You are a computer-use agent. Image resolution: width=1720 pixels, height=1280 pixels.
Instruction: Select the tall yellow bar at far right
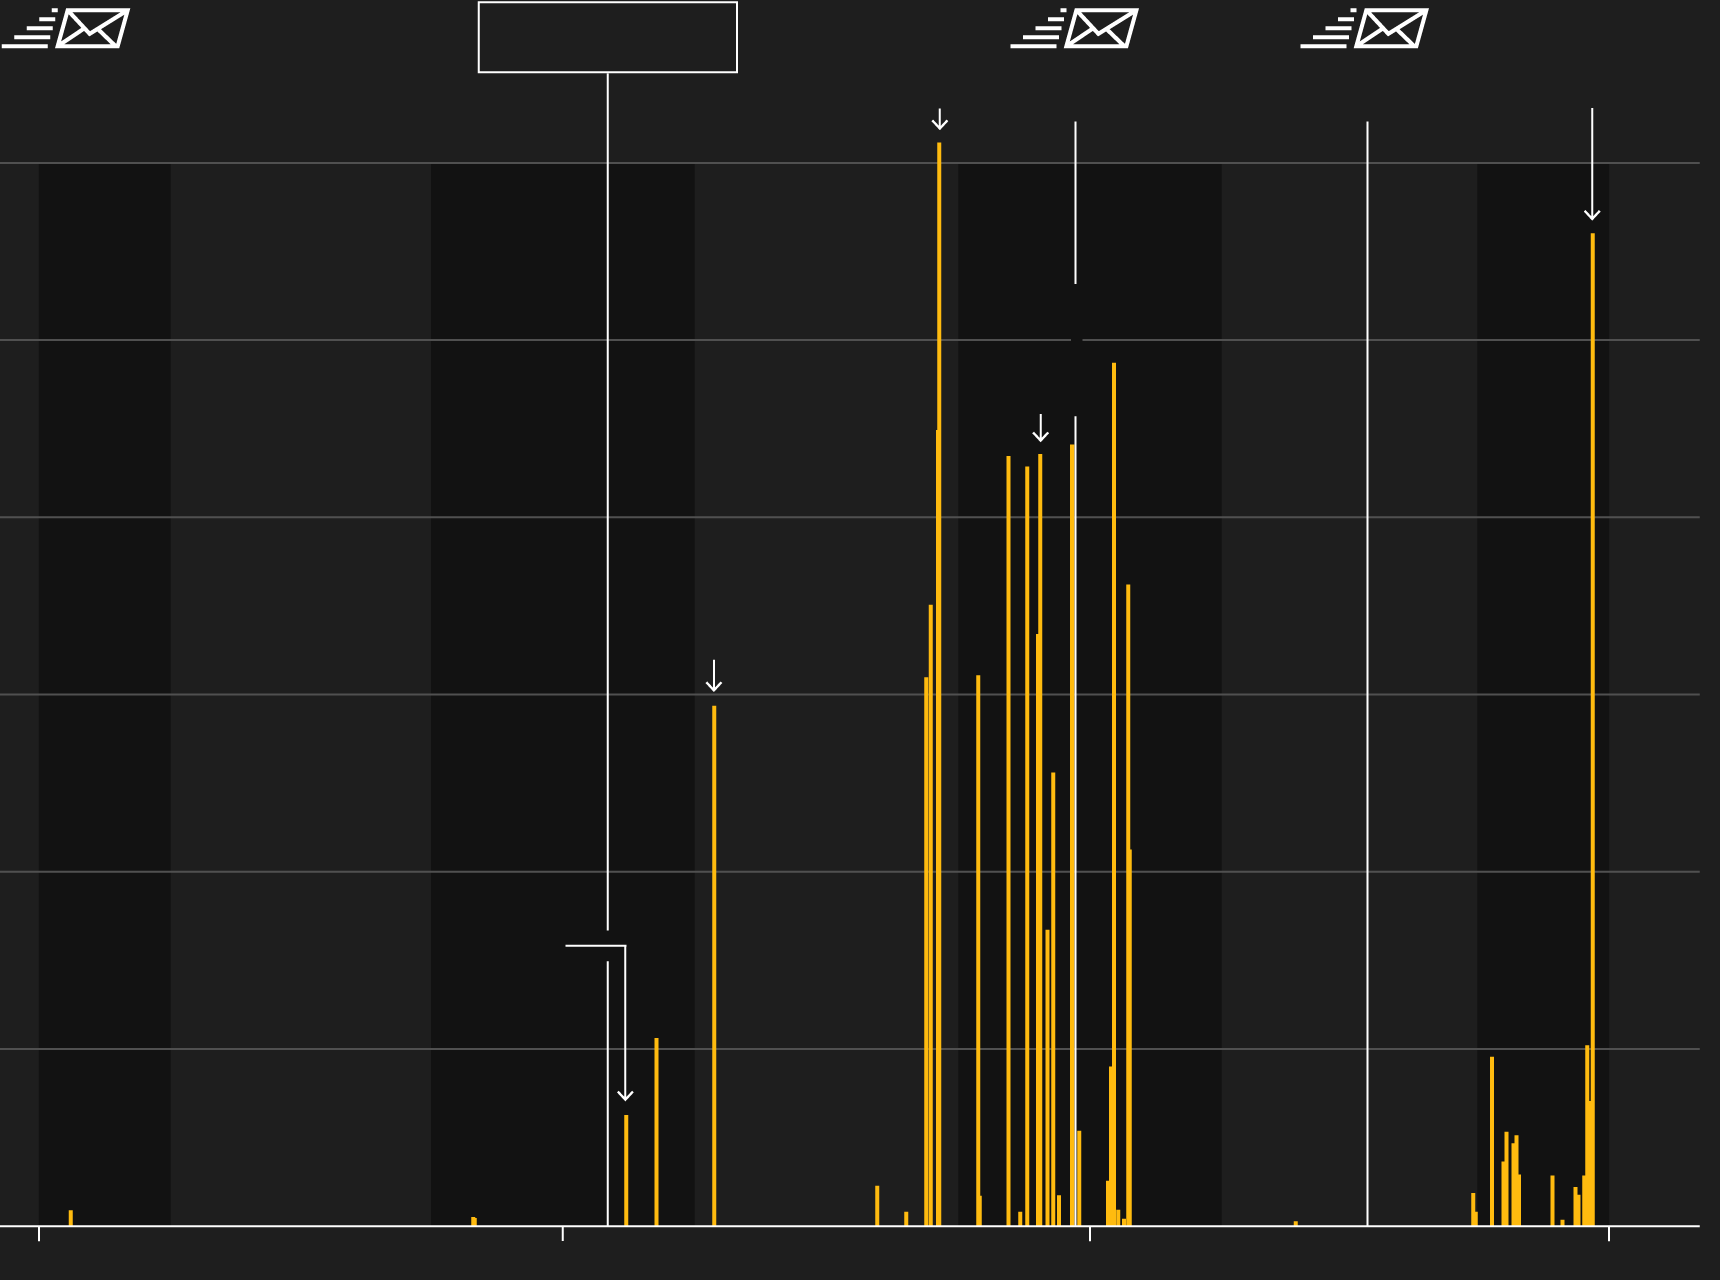pyautogui.click(x=1593, y=700)
